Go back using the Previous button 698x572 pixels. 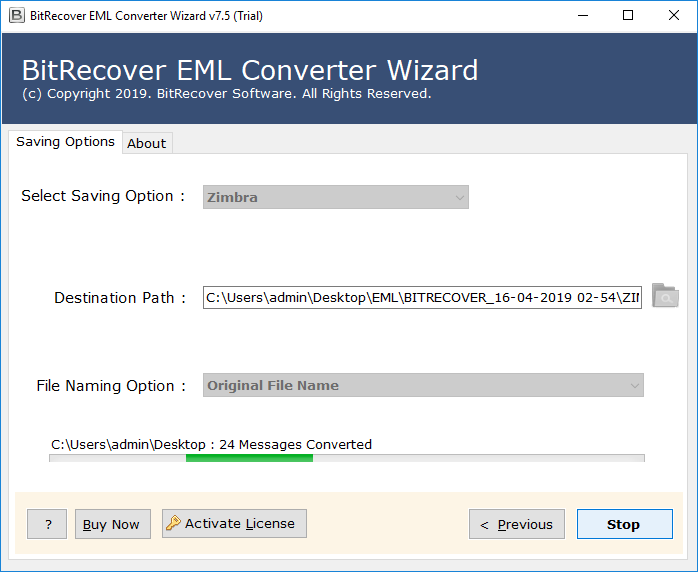[x=517, y=524]
